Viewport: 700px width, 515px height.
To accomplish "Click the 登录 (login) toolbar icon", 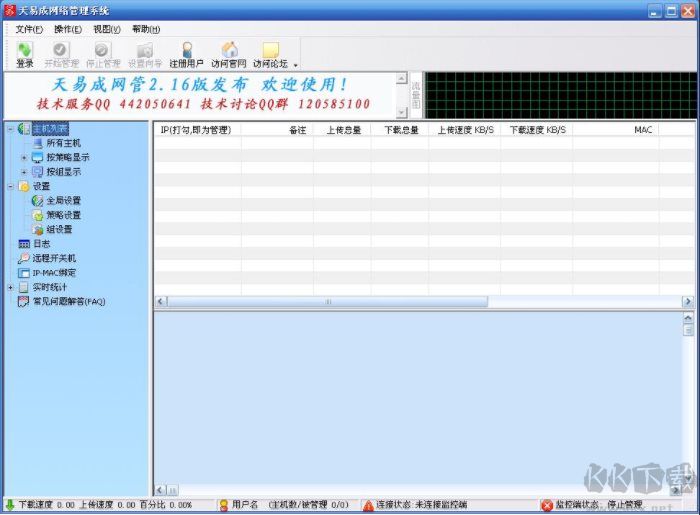I will 25,54.
